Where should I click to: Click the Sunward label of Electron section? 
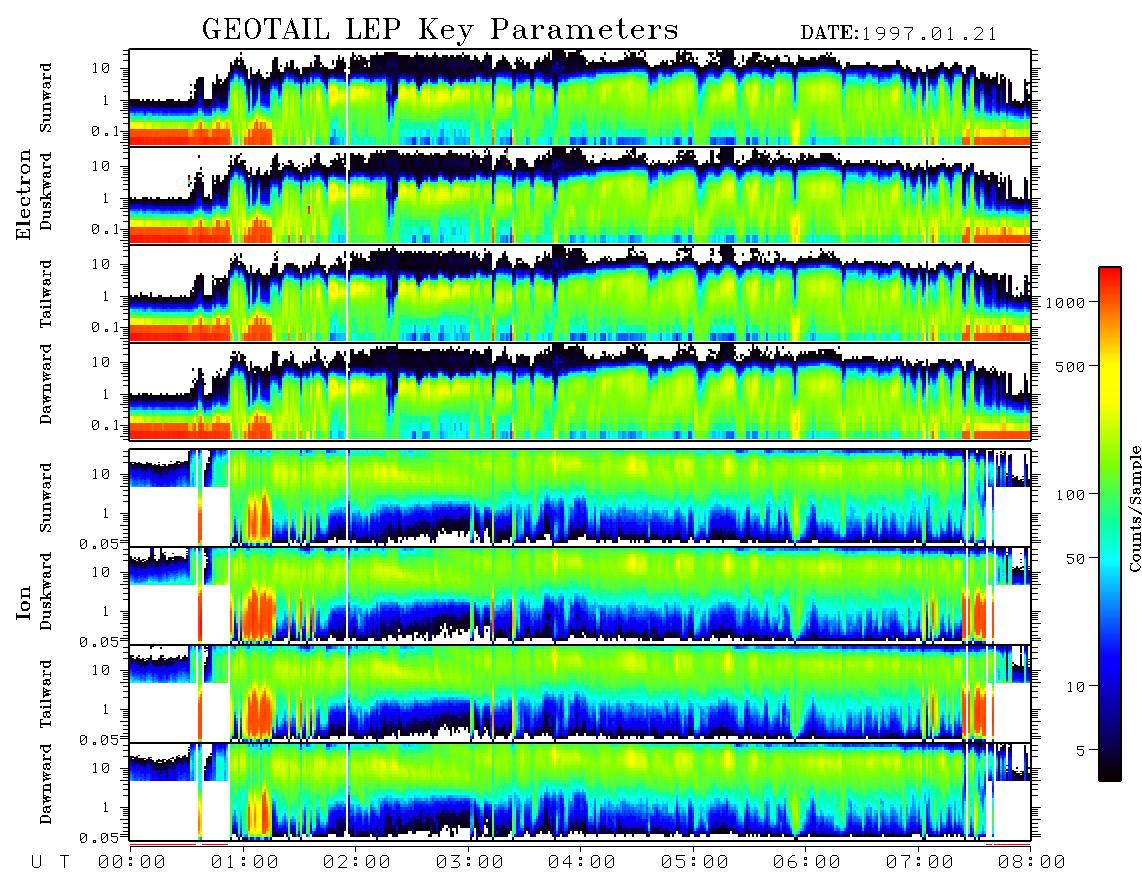click(46, 98)
